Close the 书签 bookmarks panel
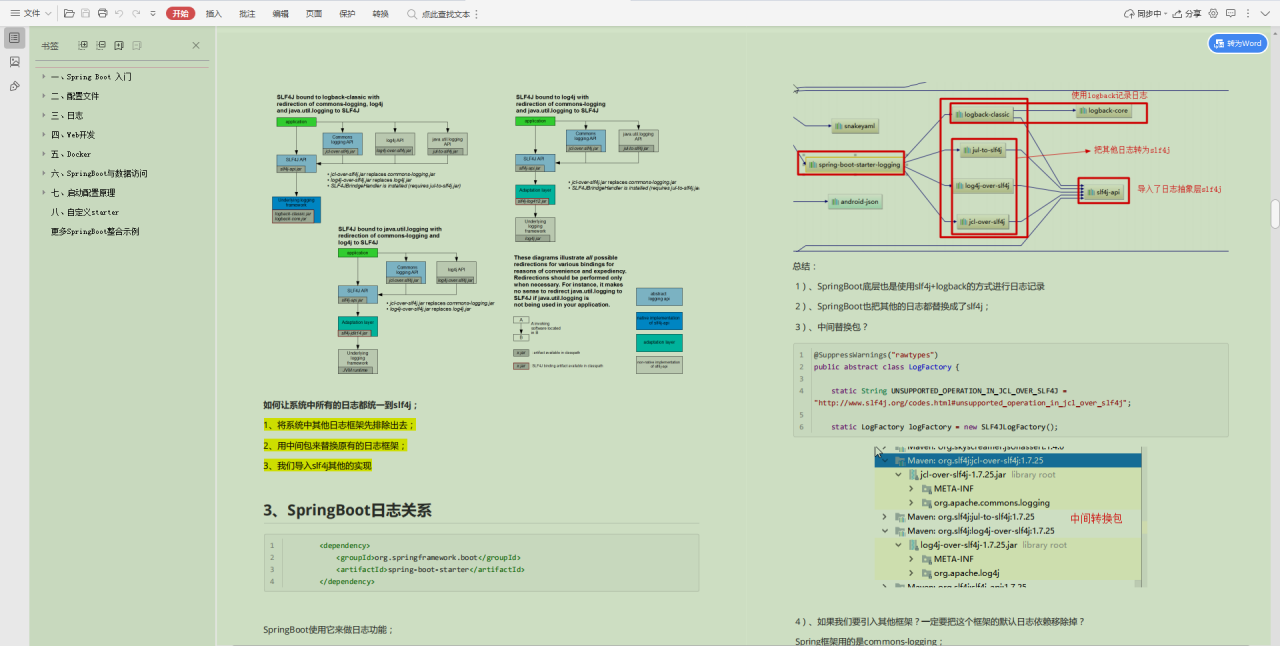The image size is (1280, 646). pos(196,45)
